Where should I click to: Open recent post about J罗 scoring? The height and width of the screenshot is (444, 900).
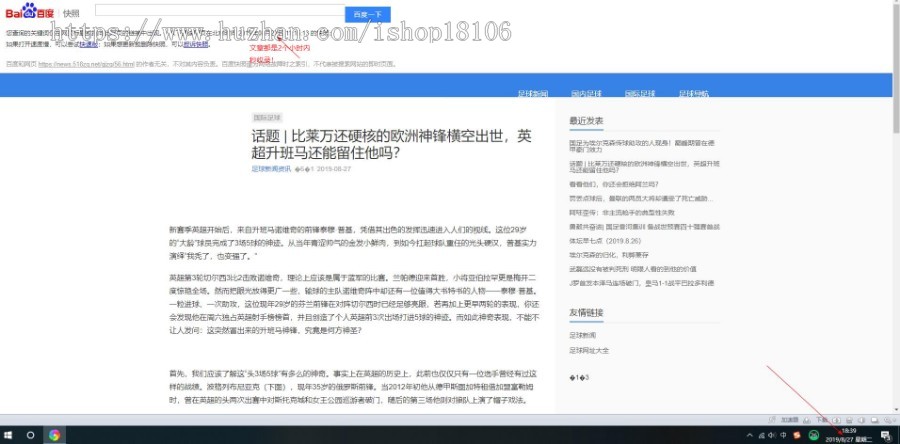click(641, 283)
